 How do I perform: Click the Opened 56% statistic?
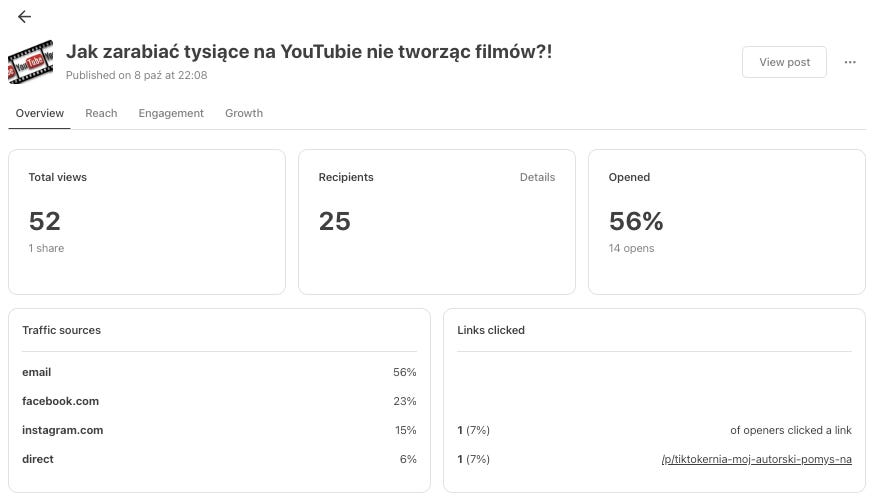636,221
